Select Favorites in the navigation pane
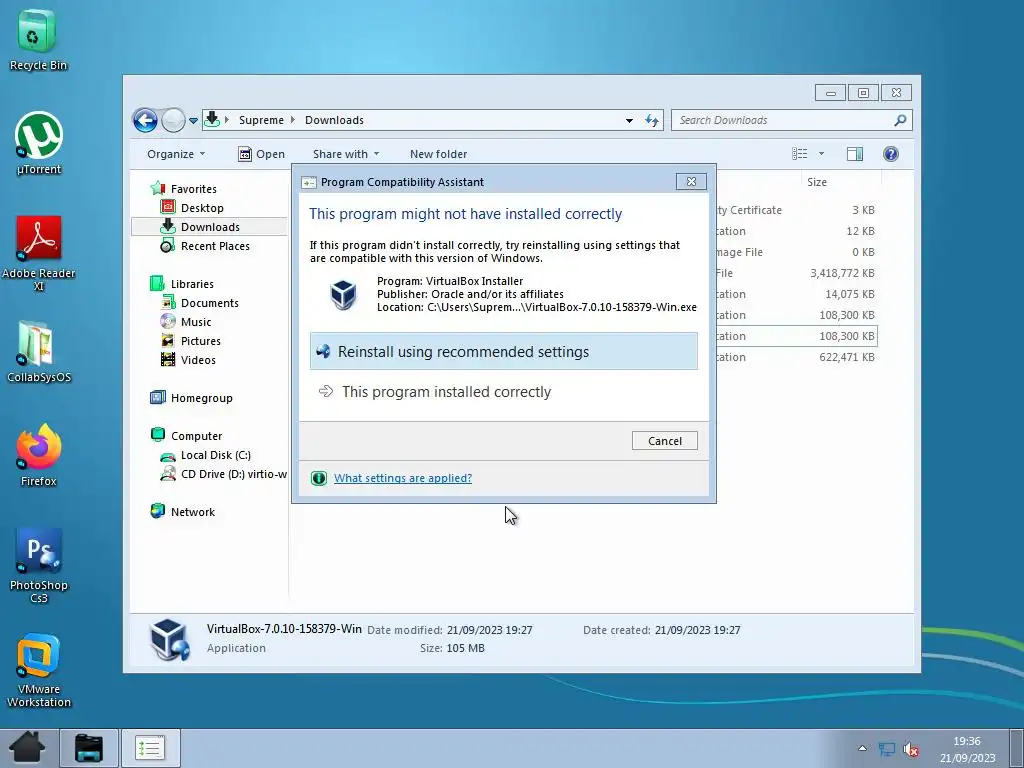The image size is (1024, 768). (x=184, y=189)
